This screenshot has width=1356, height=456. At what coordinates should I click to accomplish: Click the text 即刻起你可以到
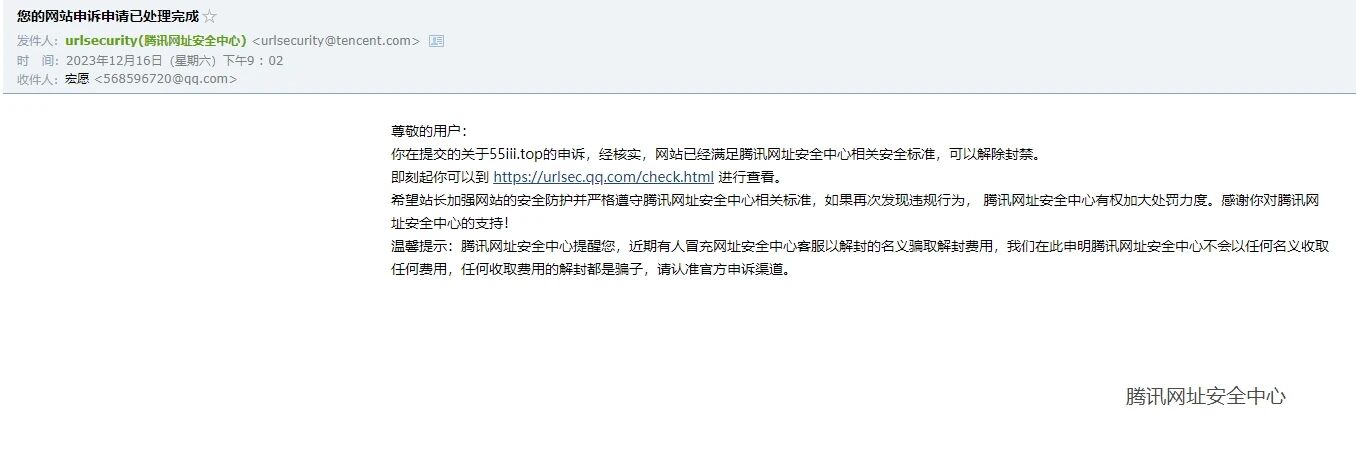(x=440, y=177)
